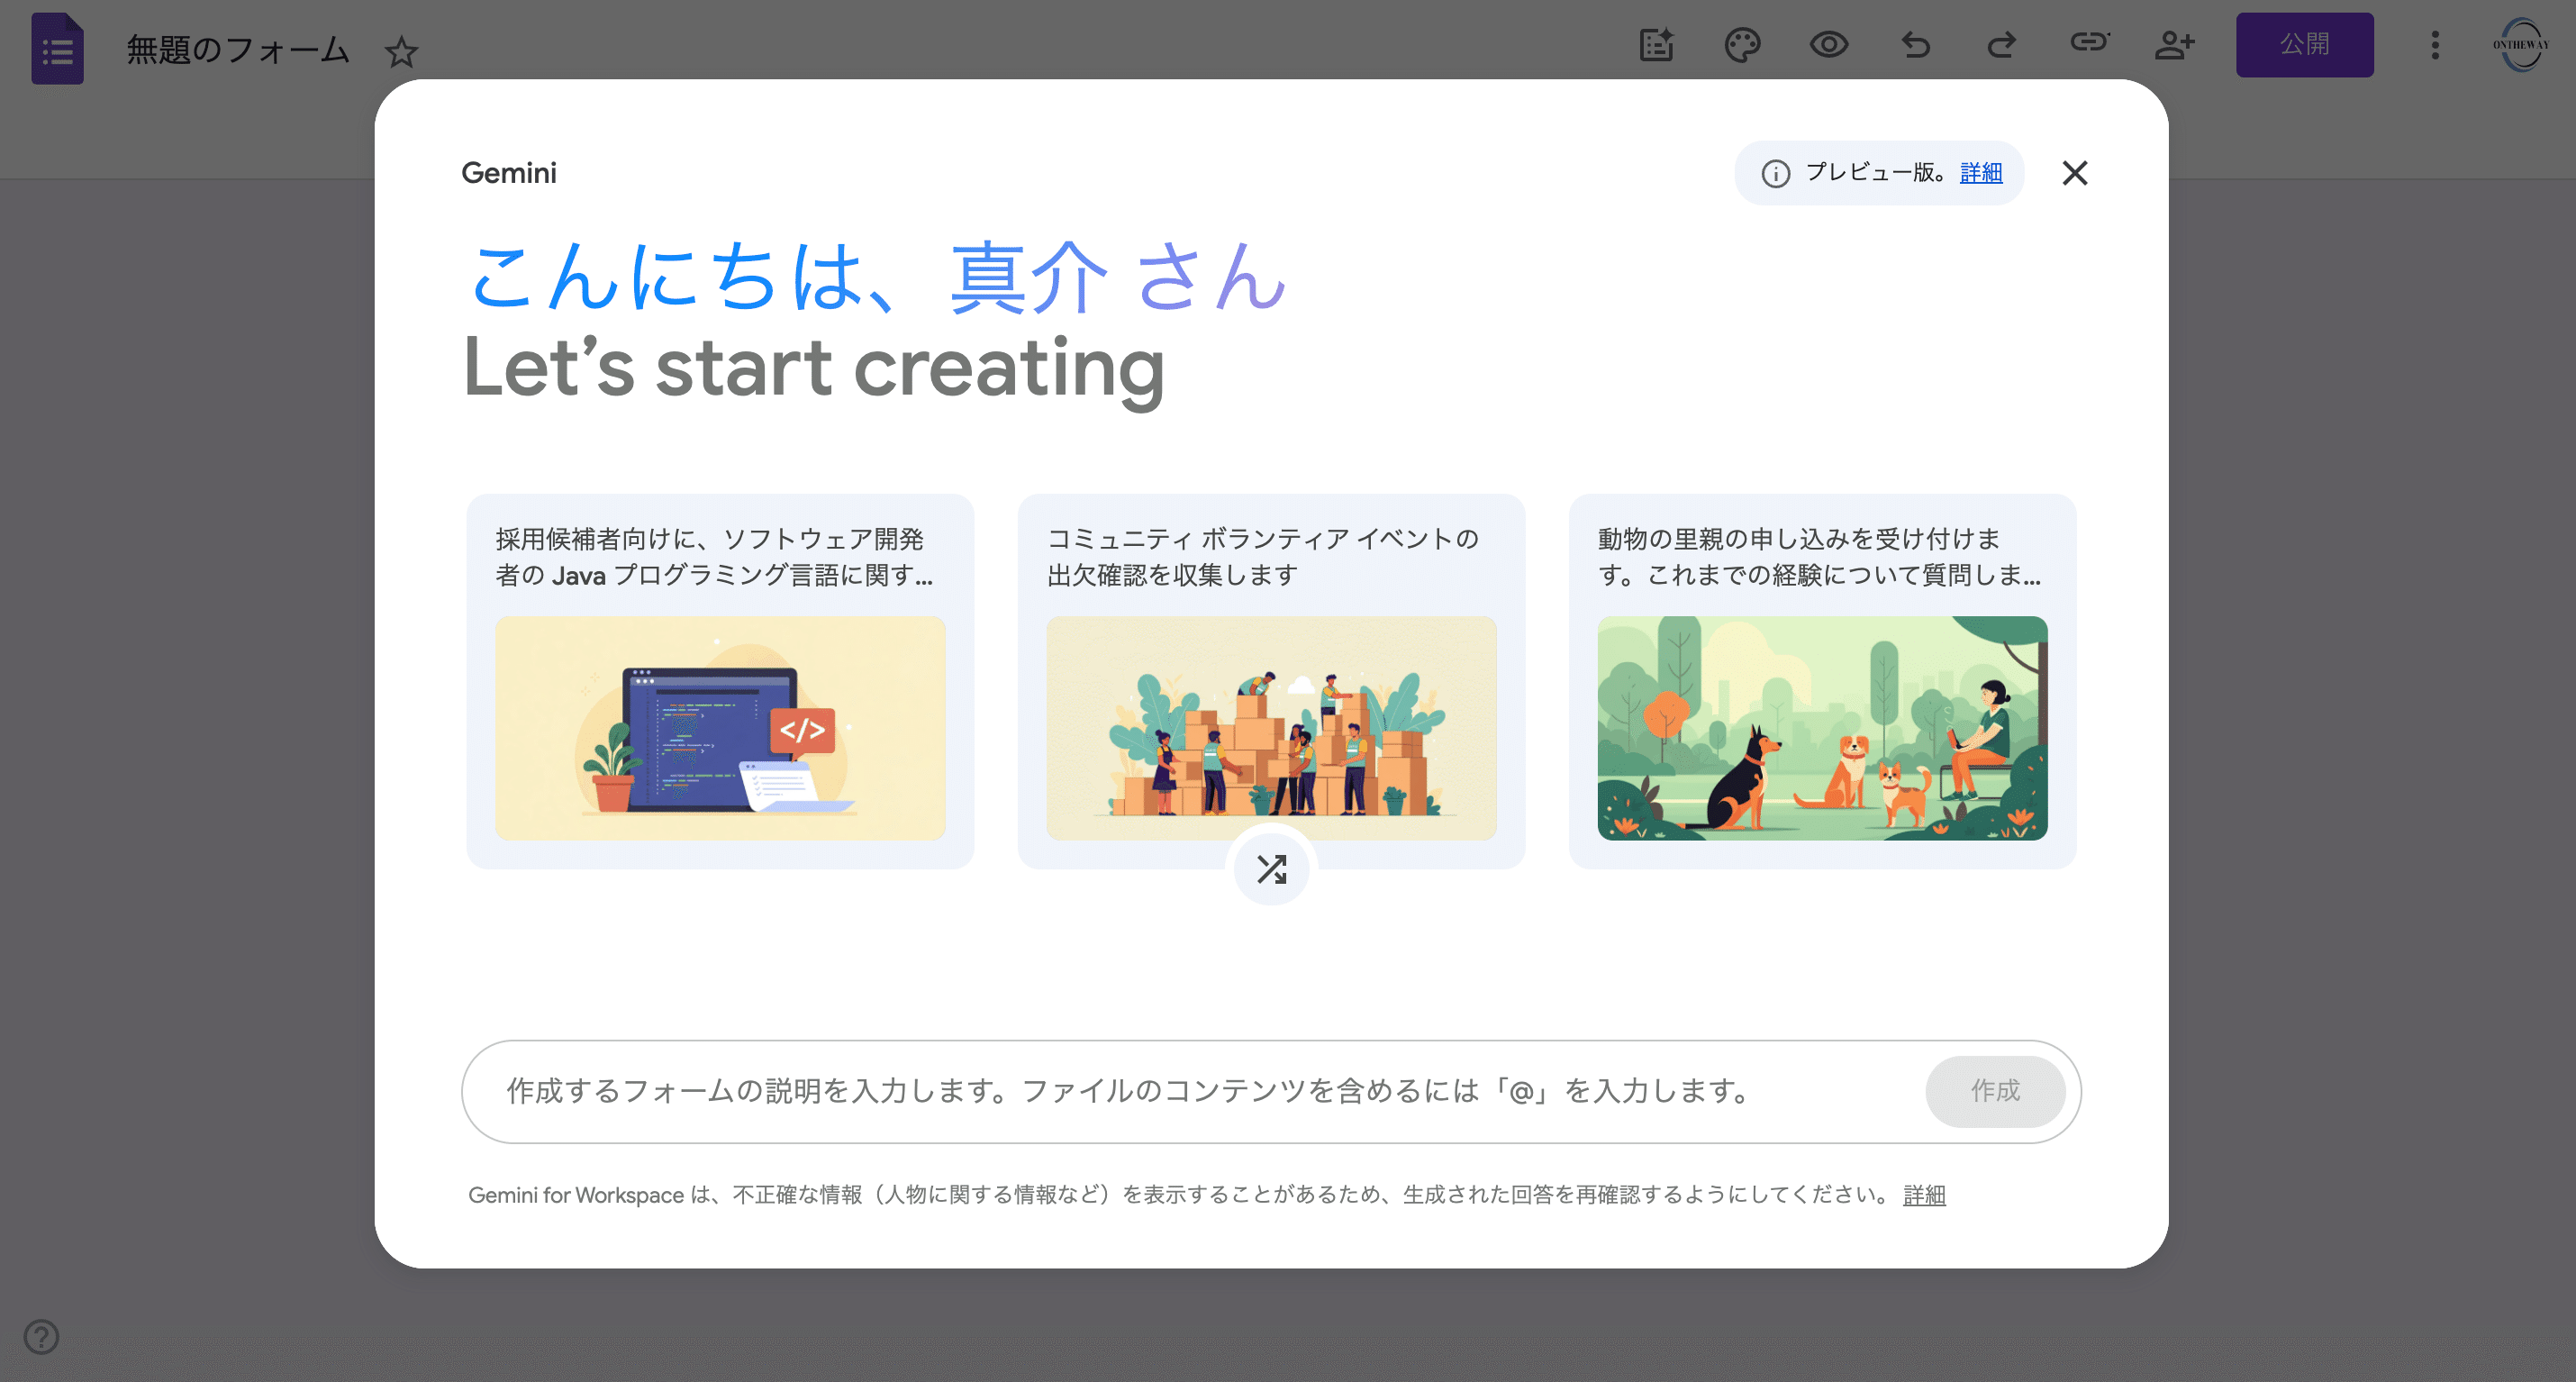Focus the form description input field
2576x1382 pixels.
tap(1190, 1091)
